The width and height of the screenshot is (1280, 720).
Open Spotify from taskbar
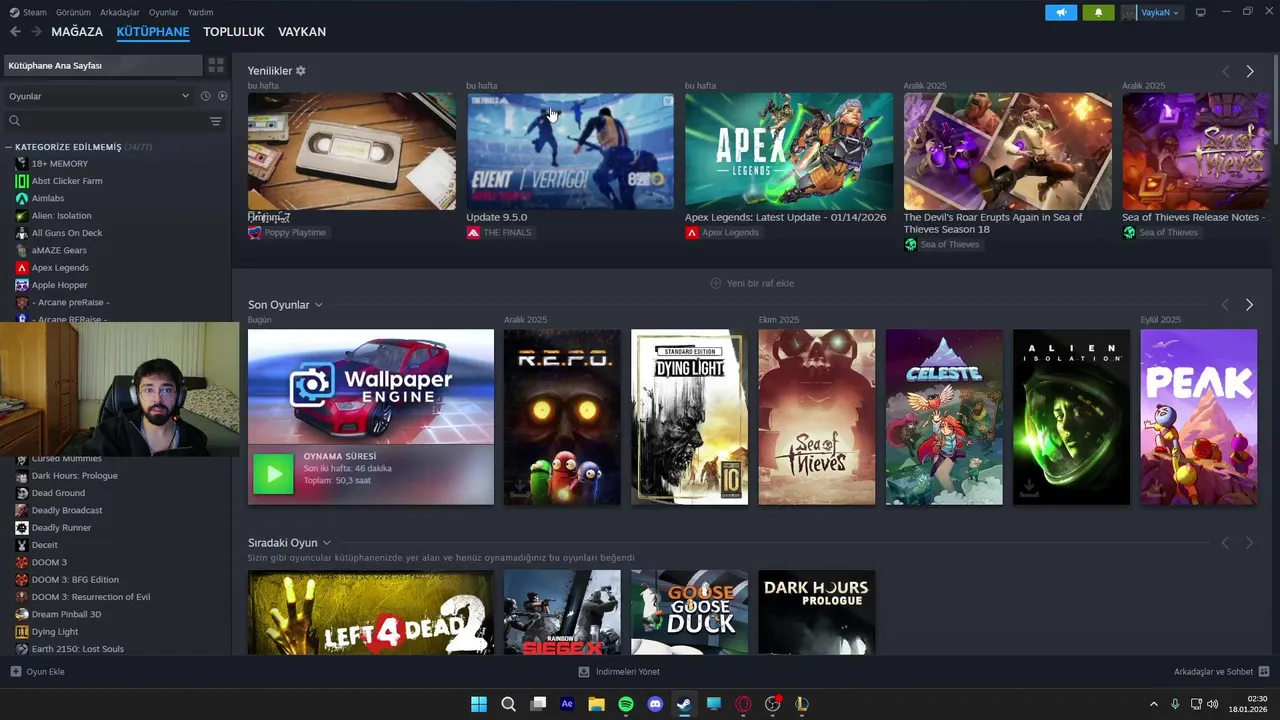(626, 704)
